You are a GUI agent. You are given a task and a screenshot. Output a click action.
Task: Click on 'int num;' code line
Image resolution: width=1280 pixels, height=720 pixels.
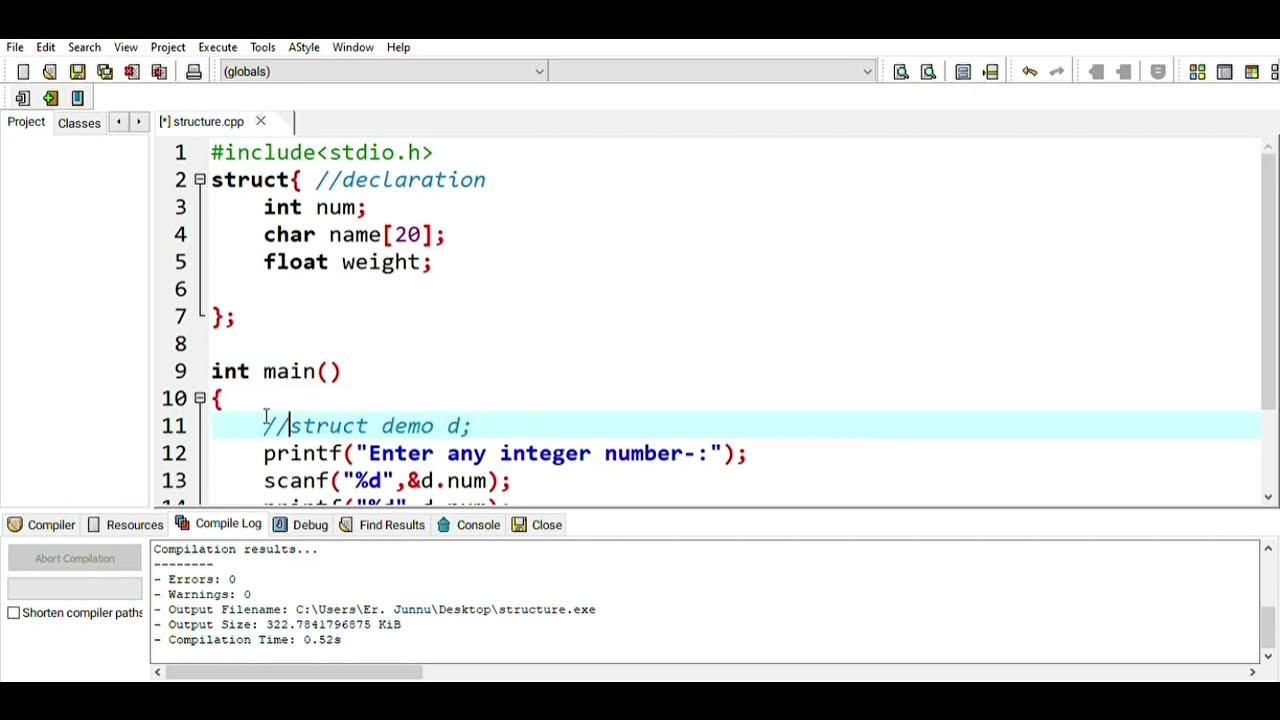coord(315,207)
